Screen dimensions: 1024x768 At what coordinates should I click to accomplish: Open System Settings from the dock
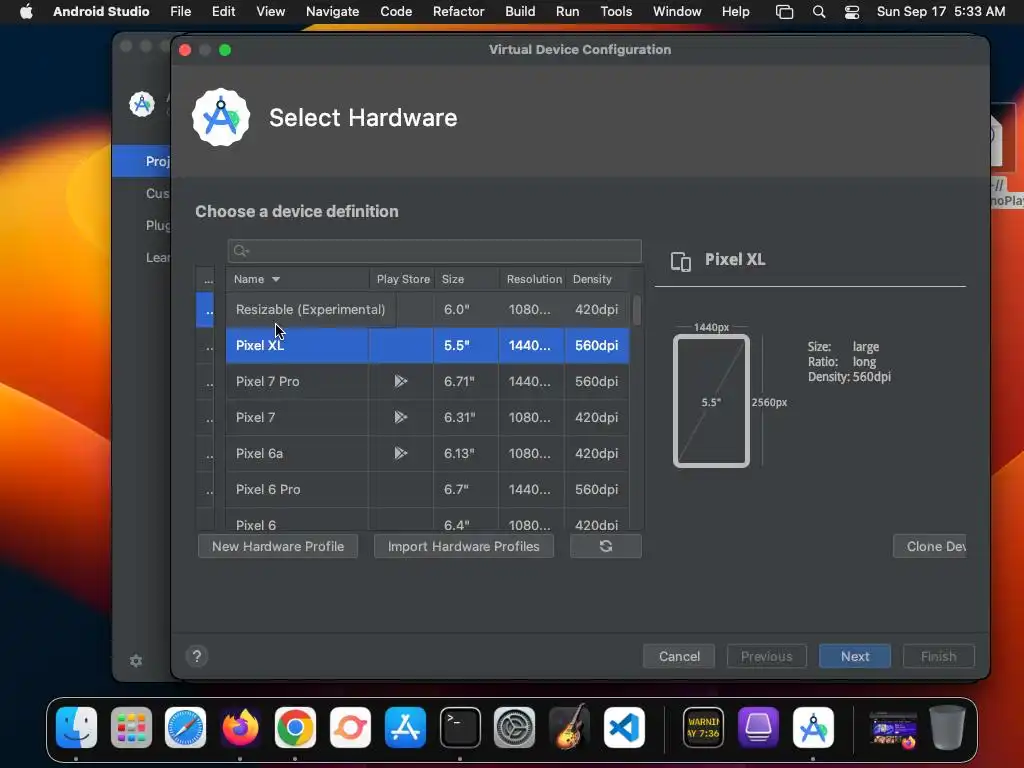(515, 727)
